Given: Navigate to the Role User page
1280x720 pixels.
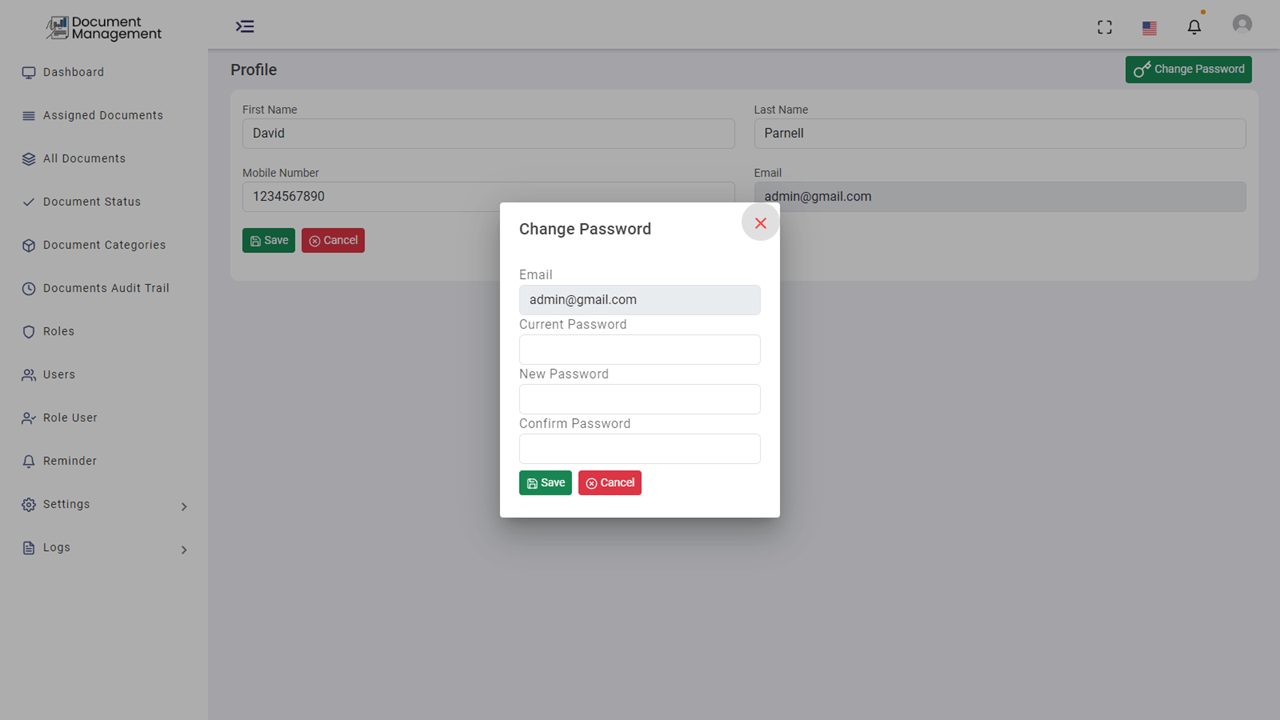Looking at the screenshot, I should (x=72, y=417).
